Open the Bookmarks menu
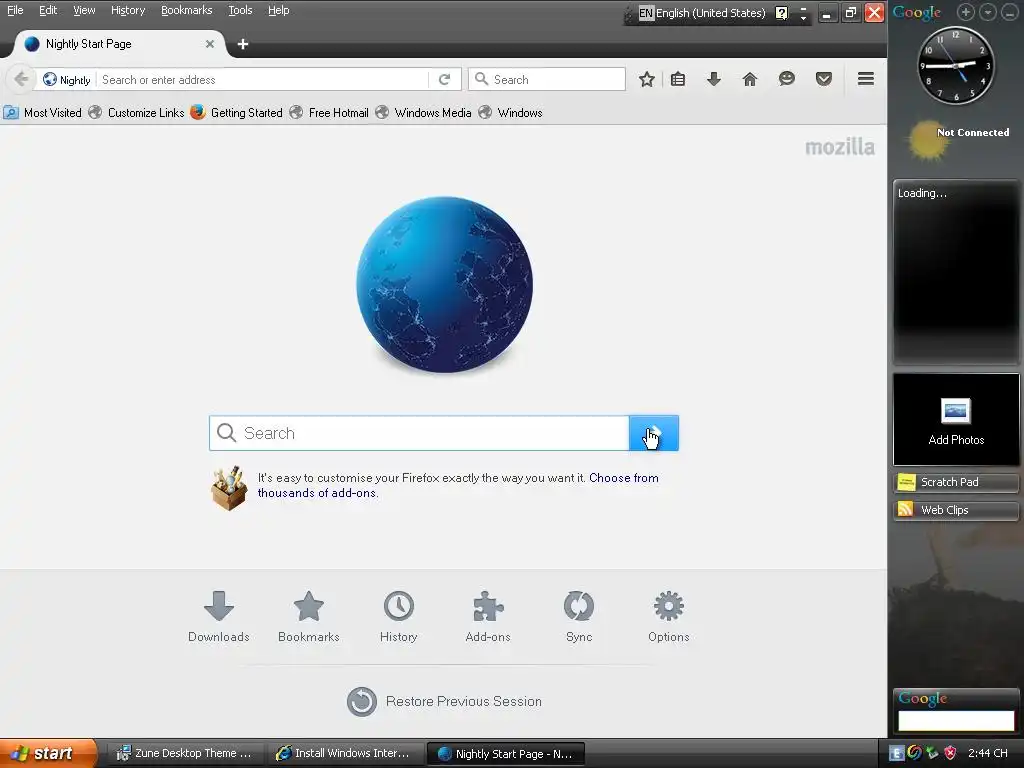This screenshot has width=1024, height=768. (x=186, y=10)
